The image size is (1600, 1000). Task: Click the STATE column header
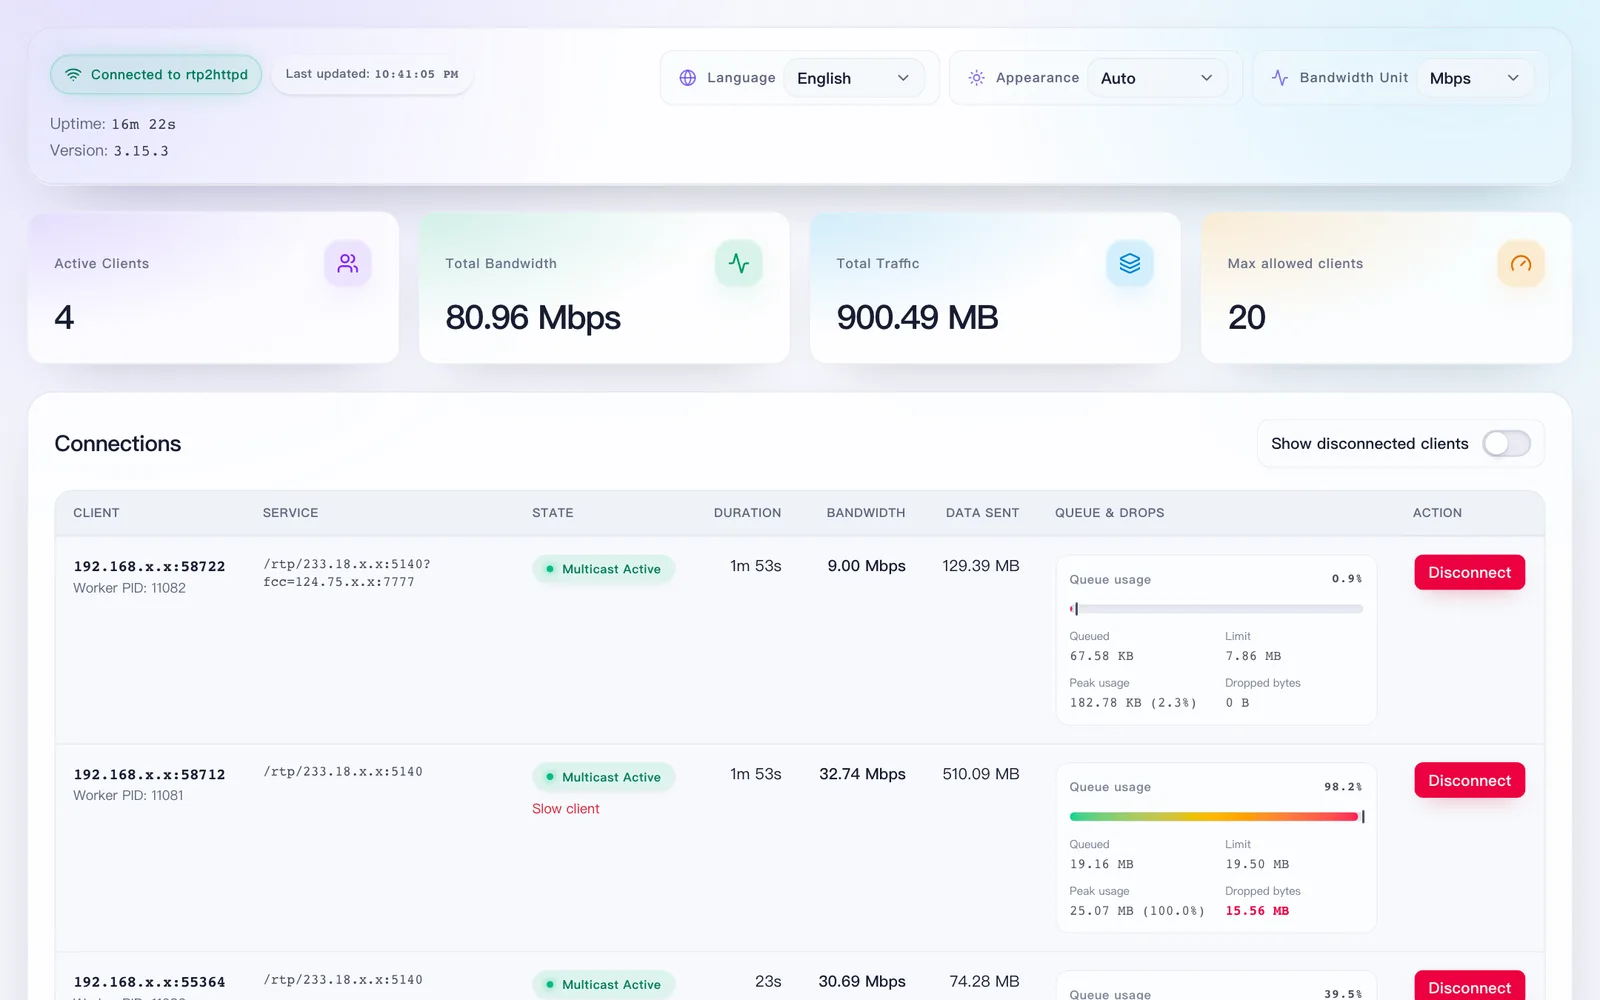pos(553,513)
